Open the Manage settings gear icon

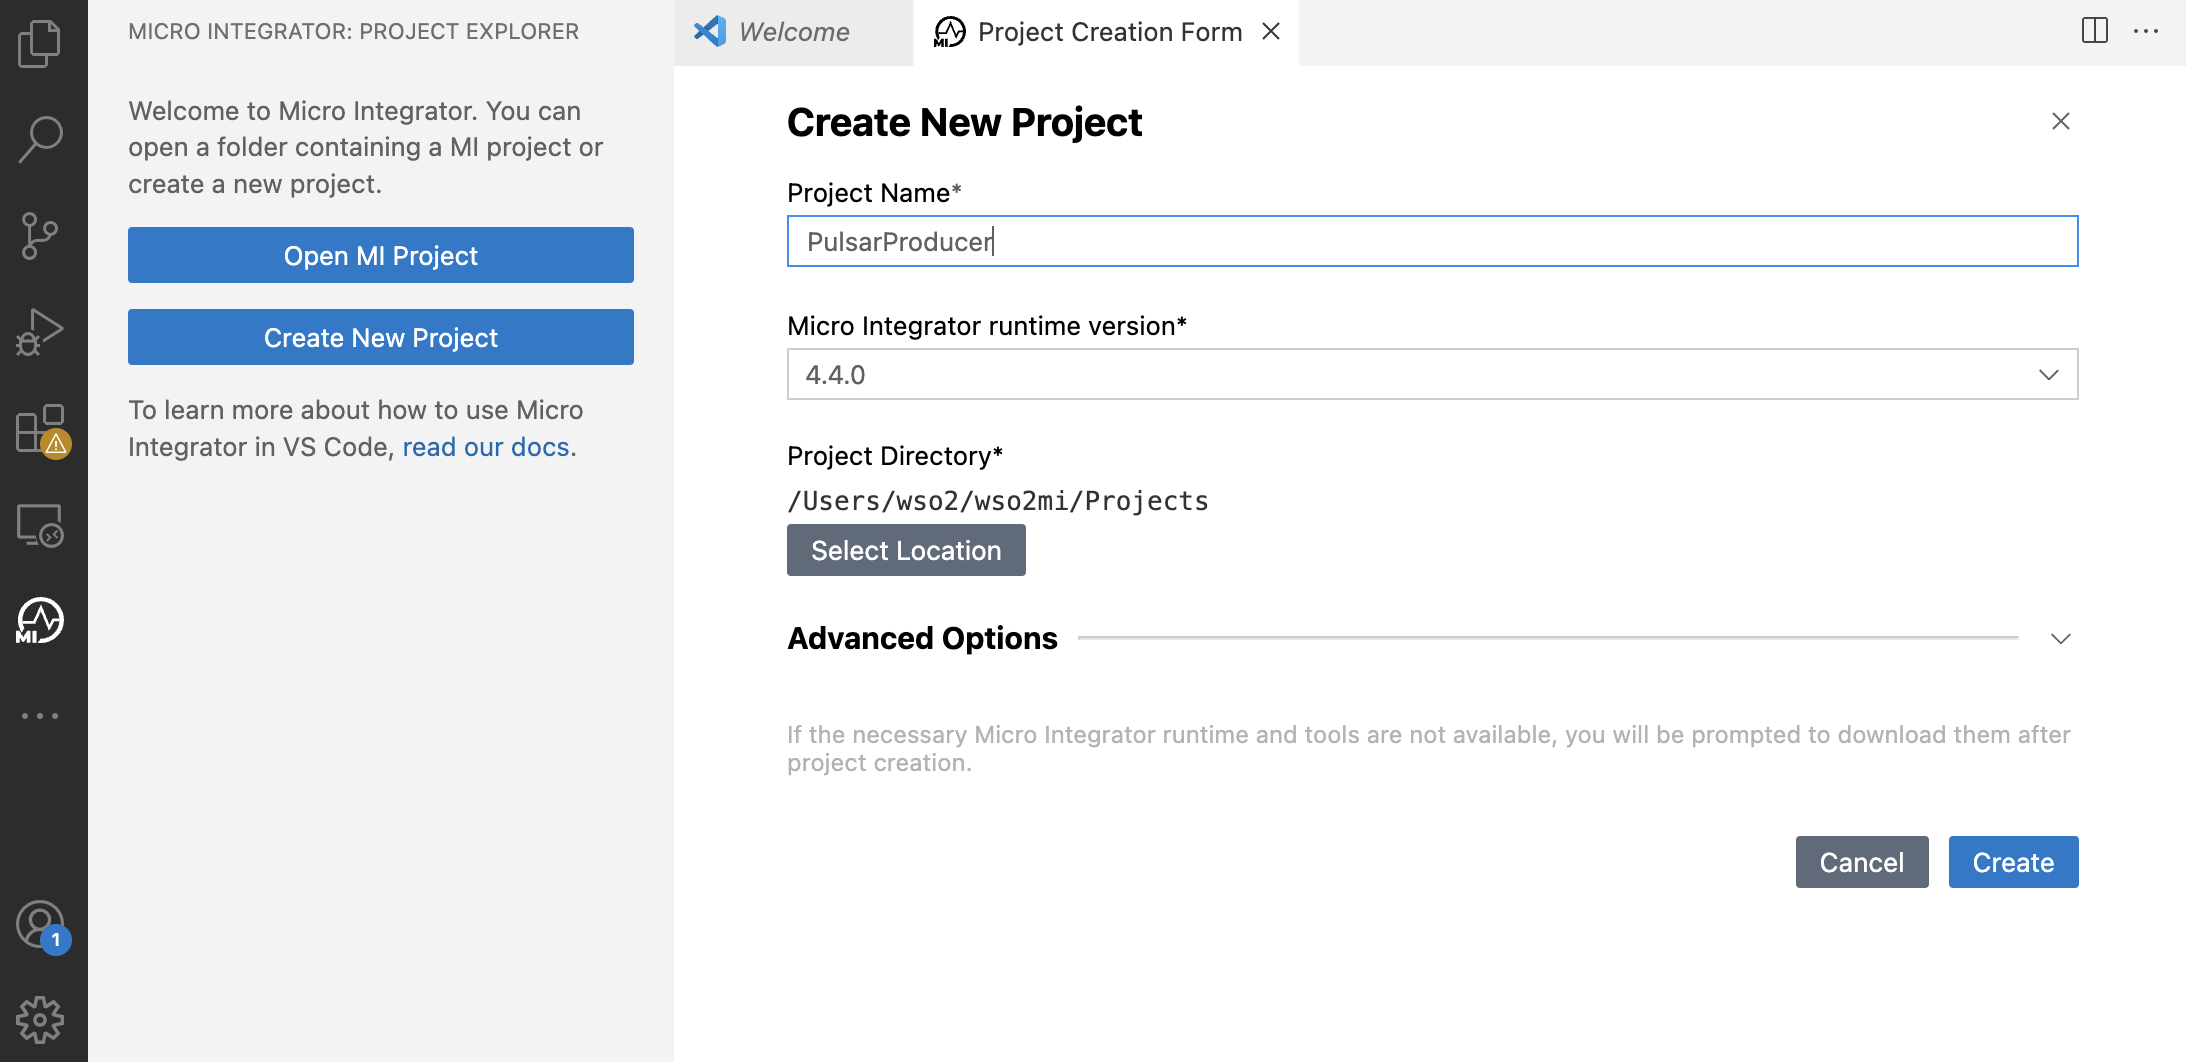tap(40, 1020)
